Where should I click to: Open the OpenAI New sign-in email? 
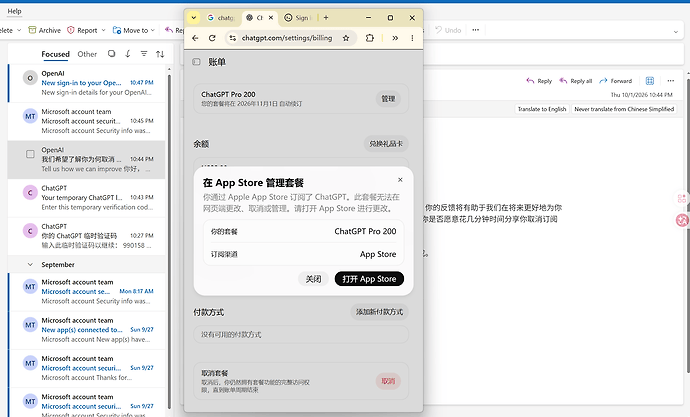[x=87, y=83]
